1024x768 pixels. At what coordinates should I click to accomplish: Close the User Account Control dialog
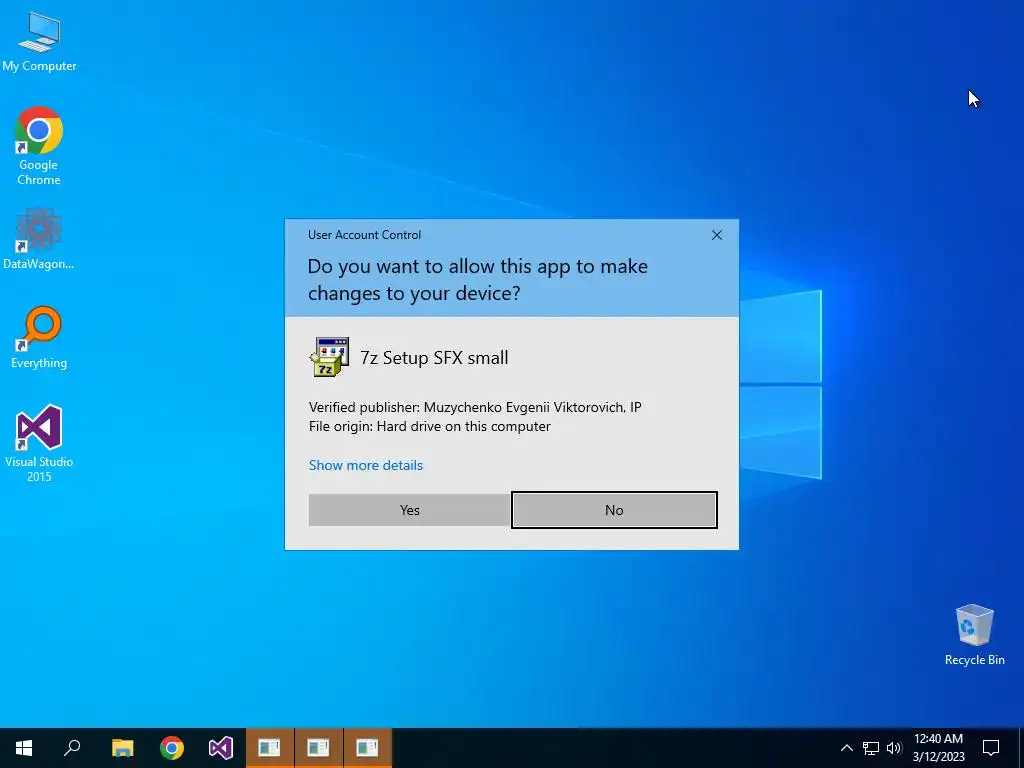coord(716,235)
